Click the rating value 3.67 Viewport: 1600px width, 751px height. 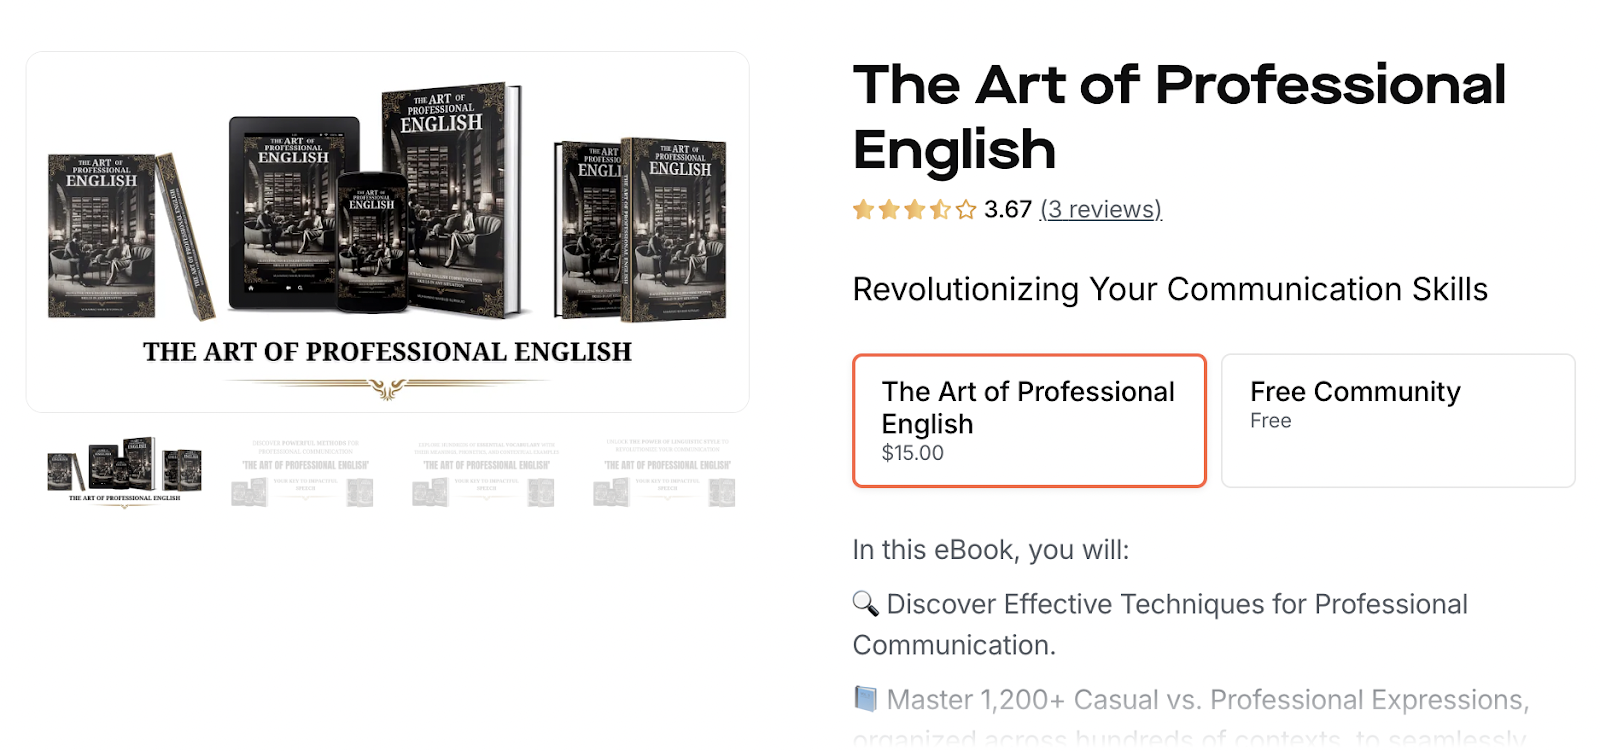click(x=1006, y=209)
